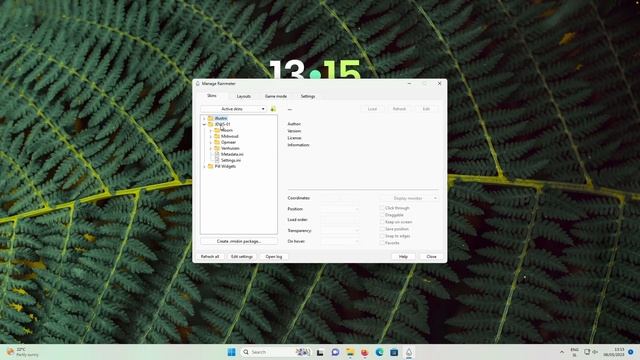Toggle the Click through checkbox
The image size is (640, 360).
click(x=382, y=208)
